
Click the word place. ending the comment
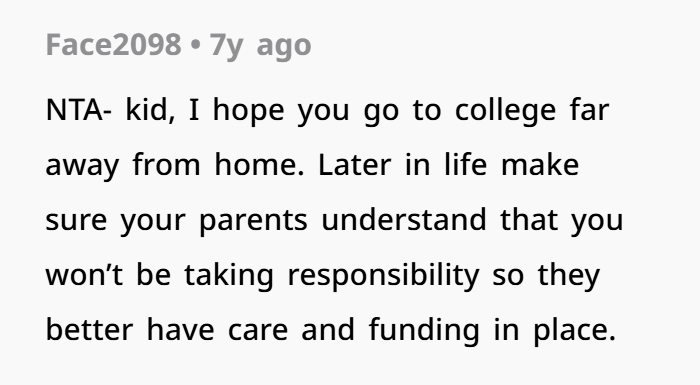coord(575,331)
